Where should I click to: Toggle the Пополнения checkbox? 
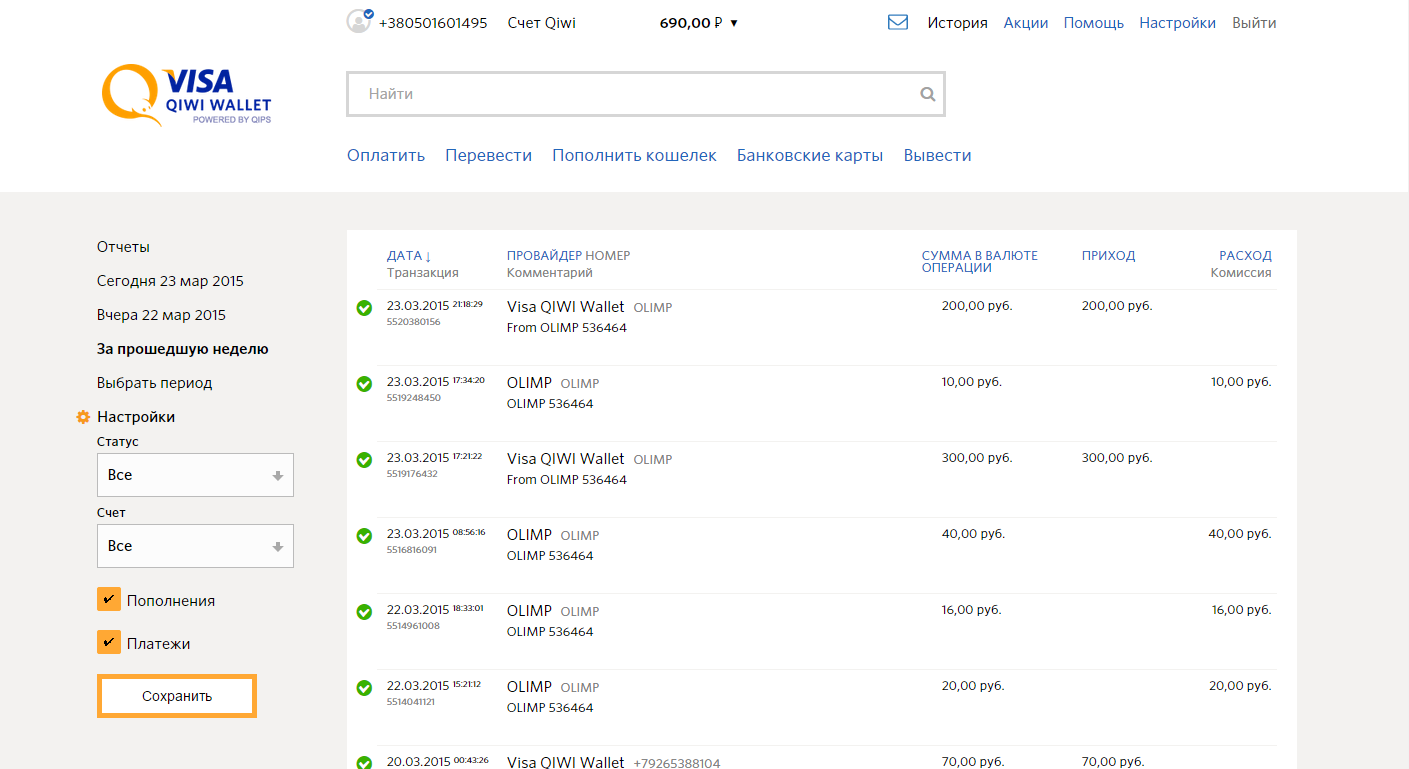[x=109, y=599]
